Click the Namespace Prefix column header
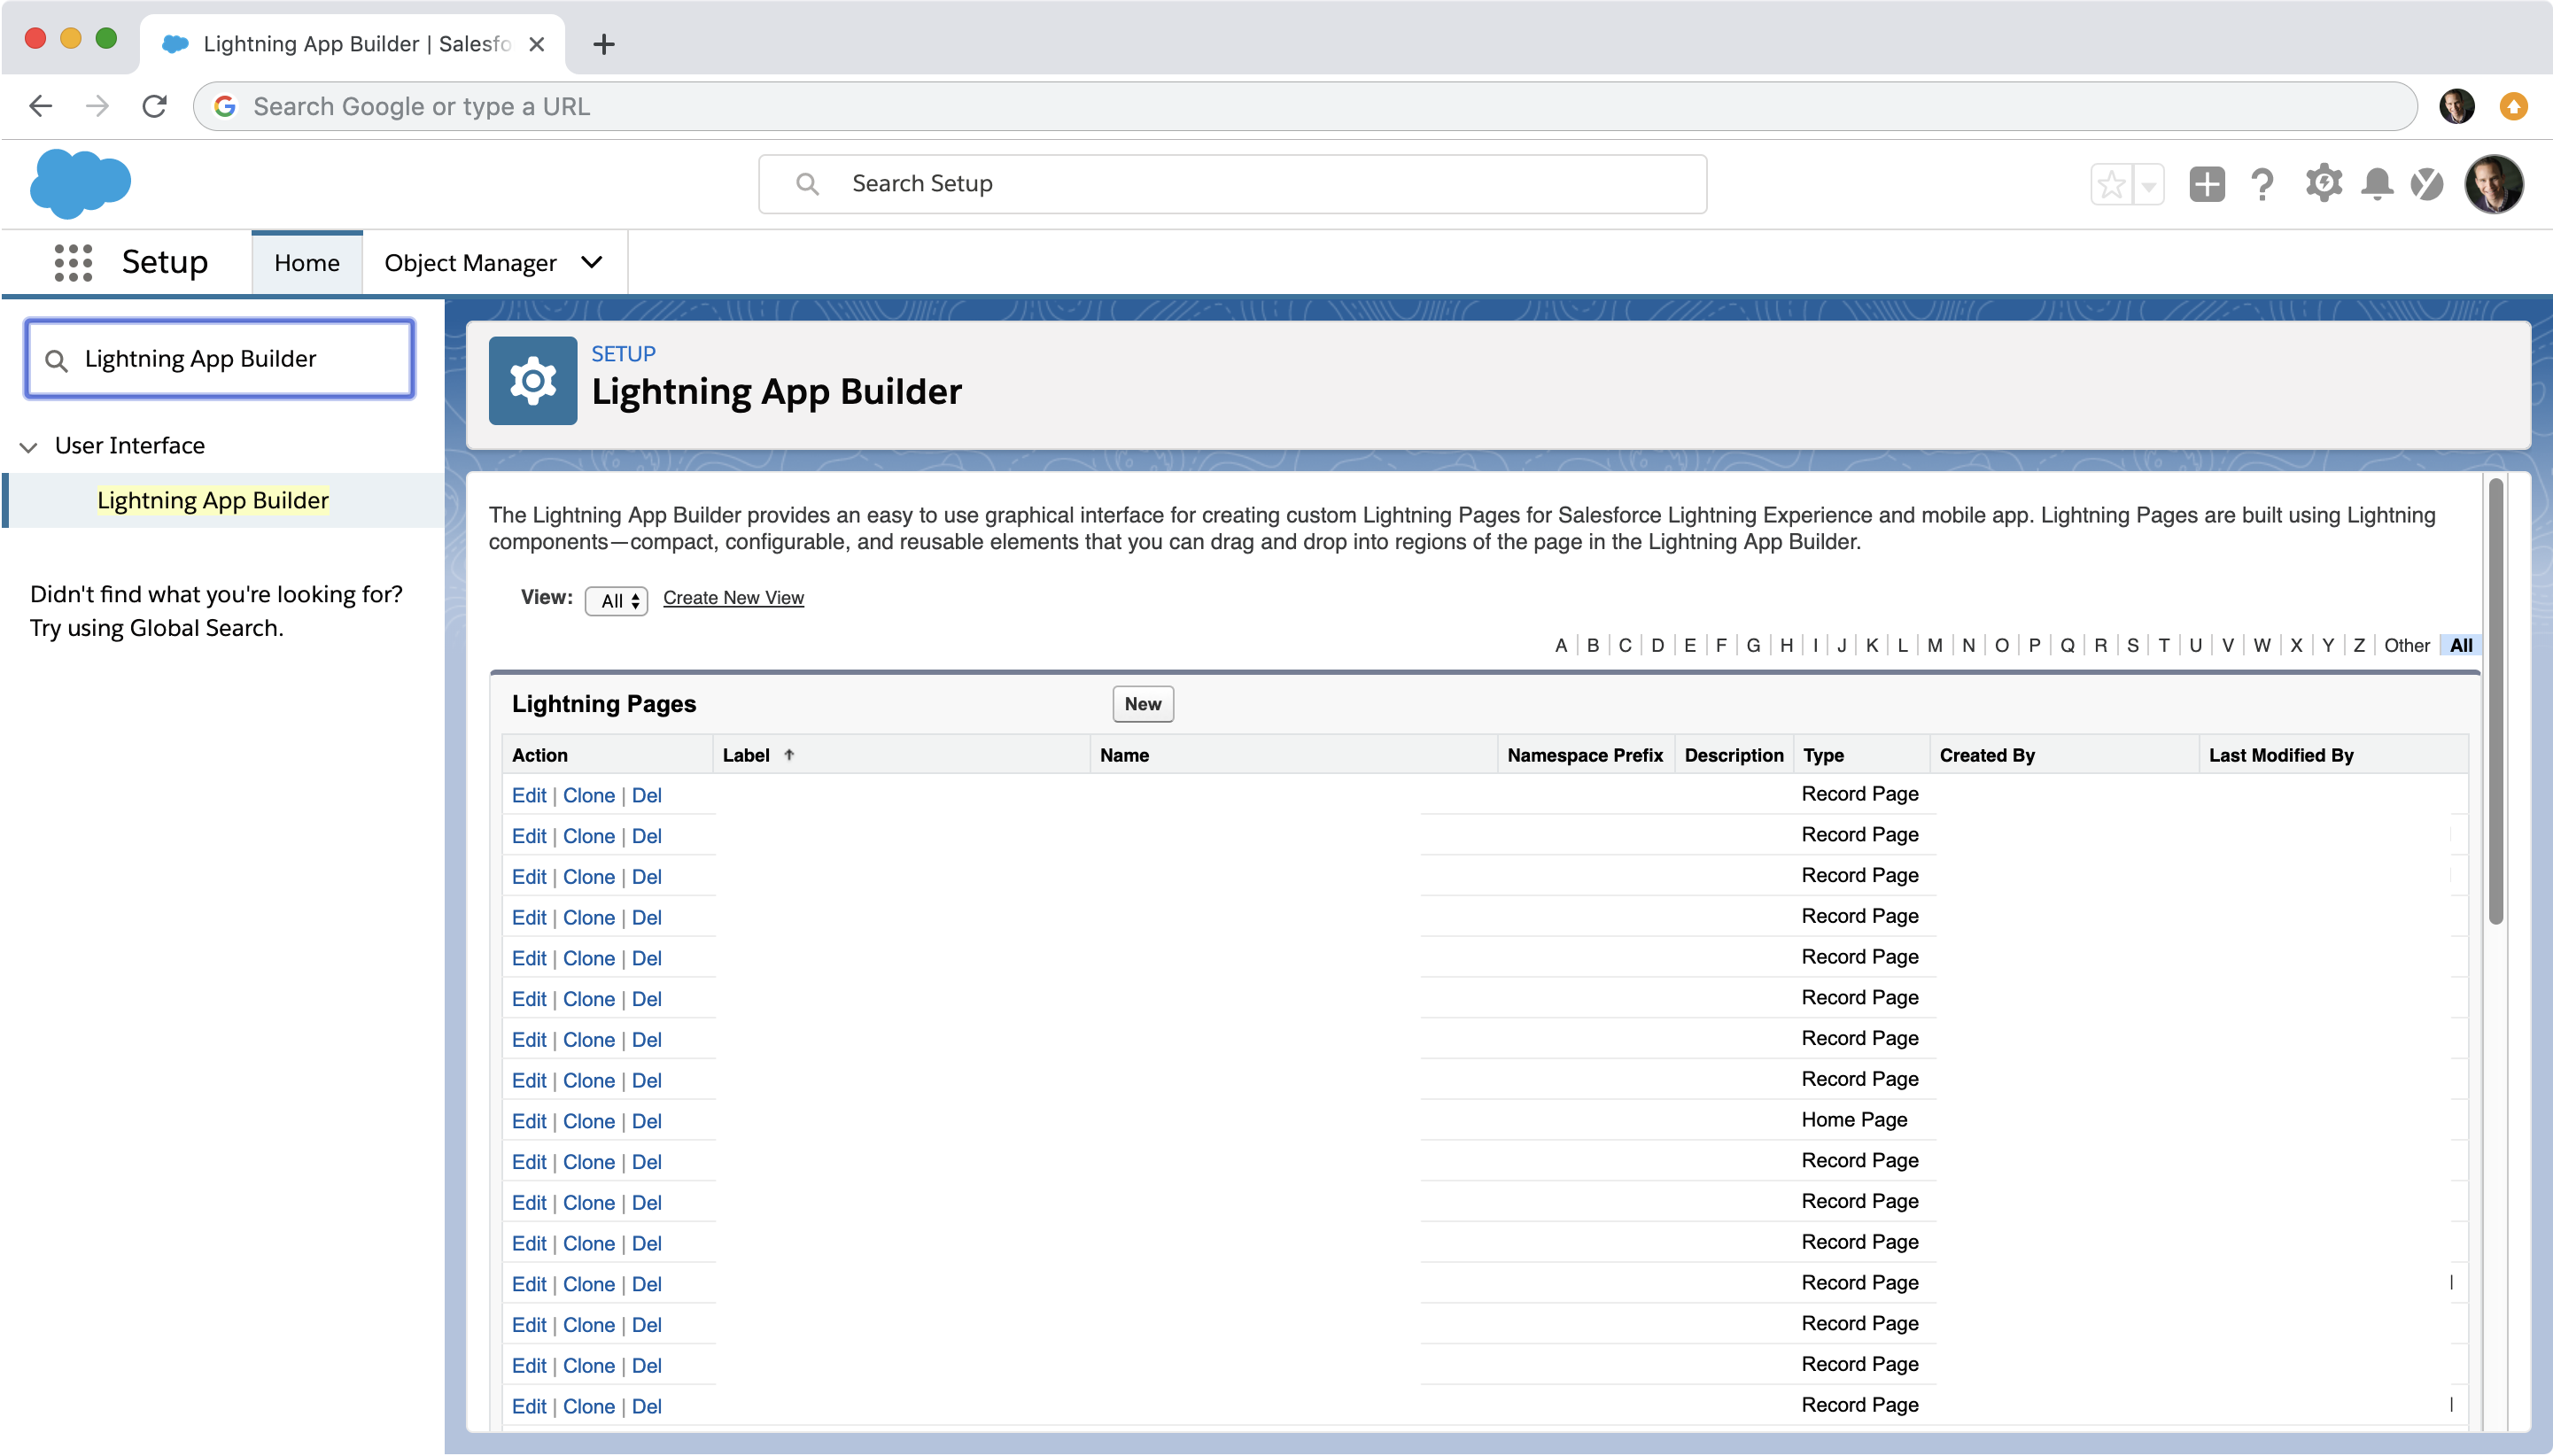 1585,756
